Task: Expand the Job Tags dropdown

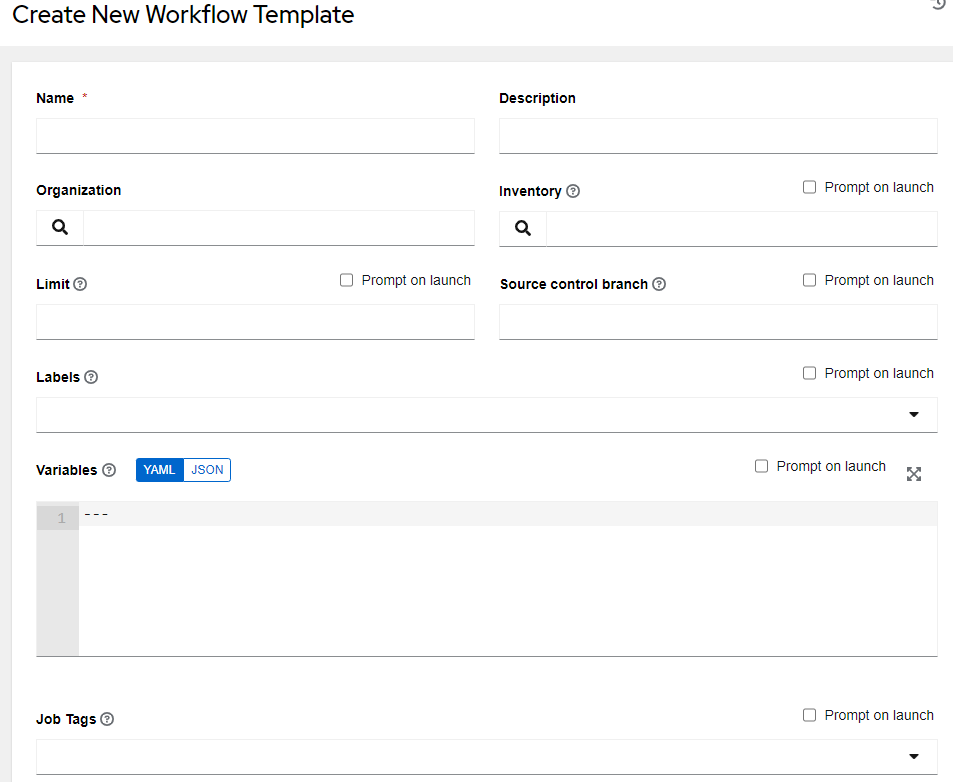Action: 913,757
